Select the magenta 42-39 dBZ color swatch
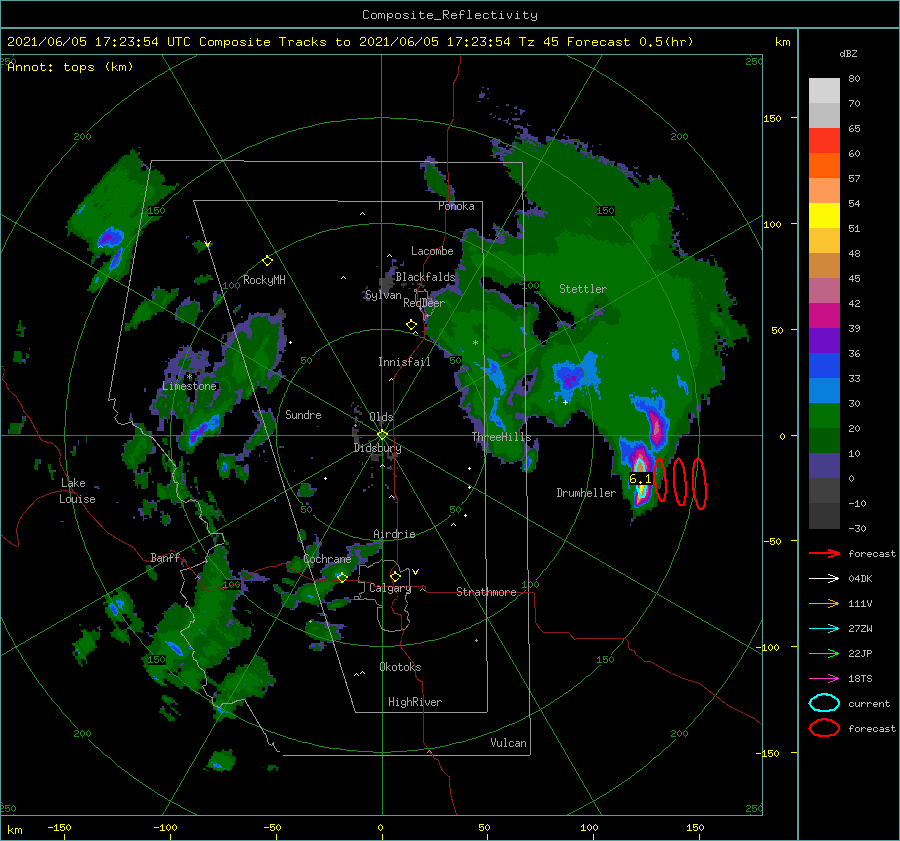The width and height of the screenshot is (900, 841). 824,316
